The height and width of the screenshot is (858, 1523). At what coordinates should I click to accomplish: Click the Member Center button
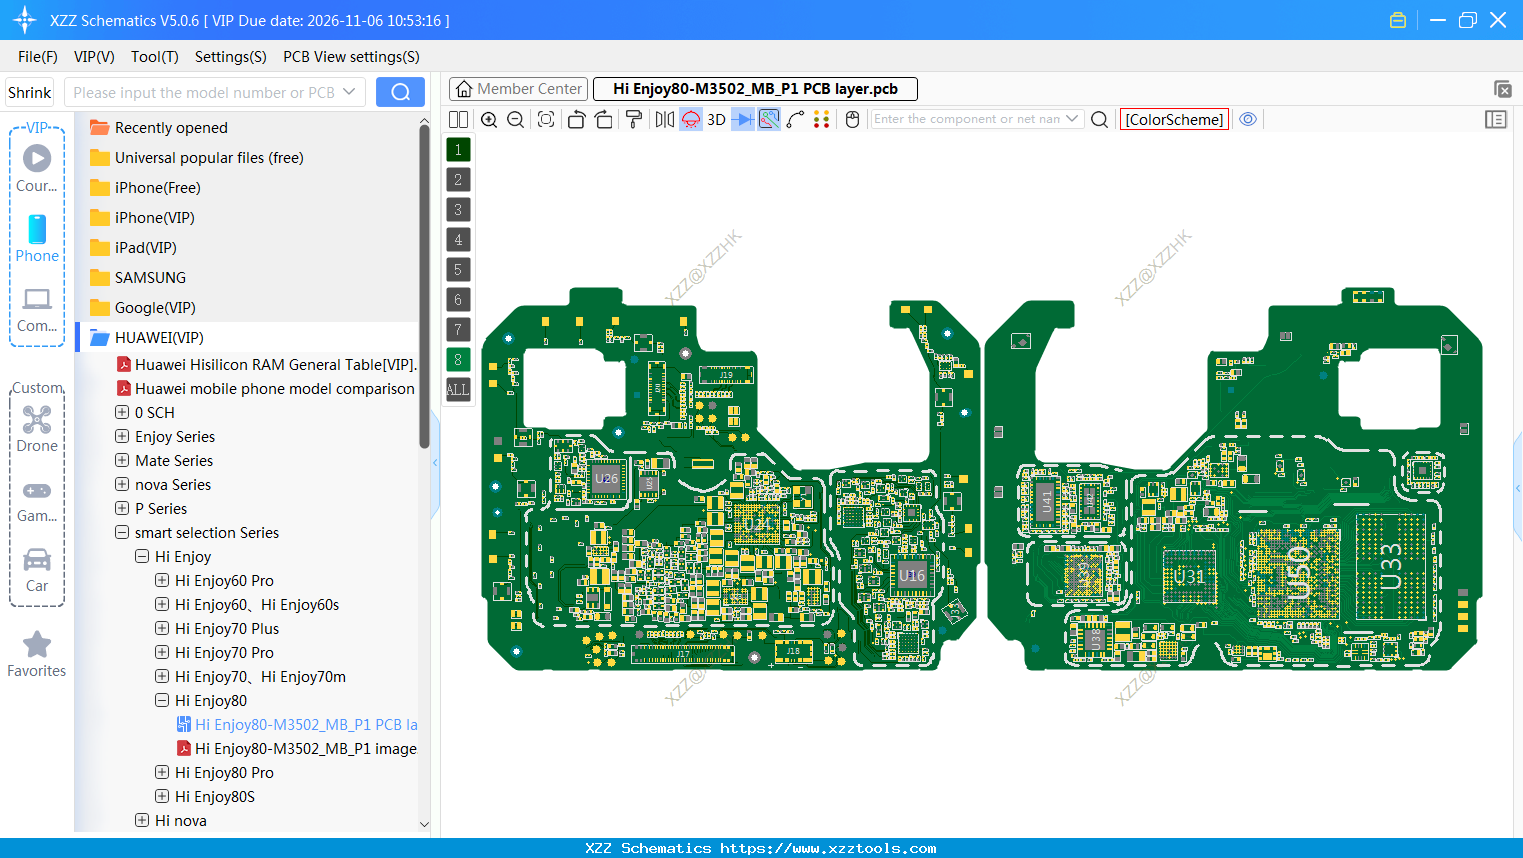[x=517, y=88]
